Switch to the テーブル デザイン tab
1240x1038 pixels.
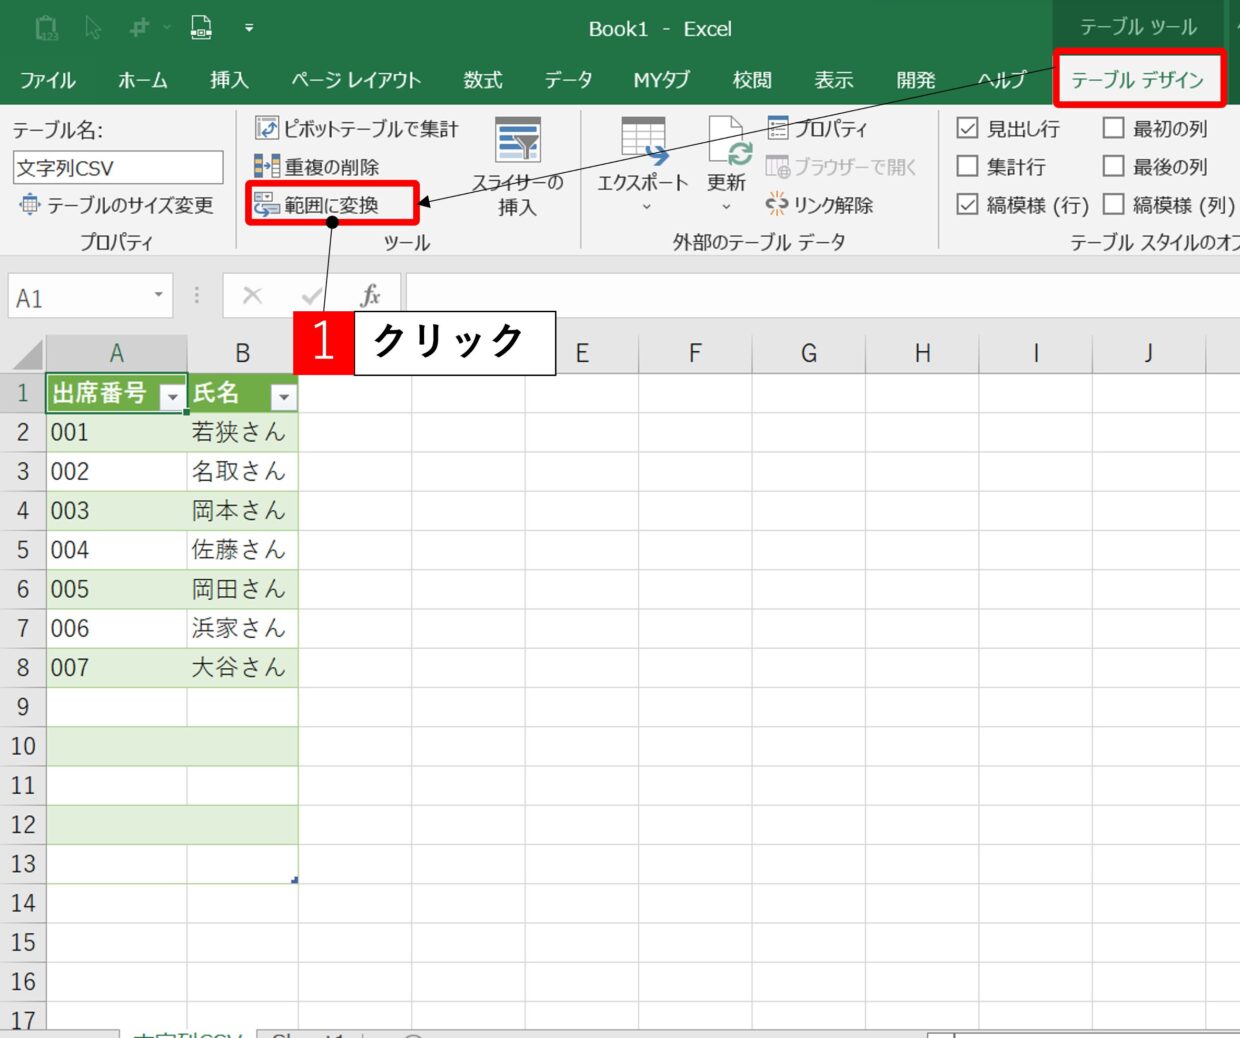click(x=1138, y=80)
